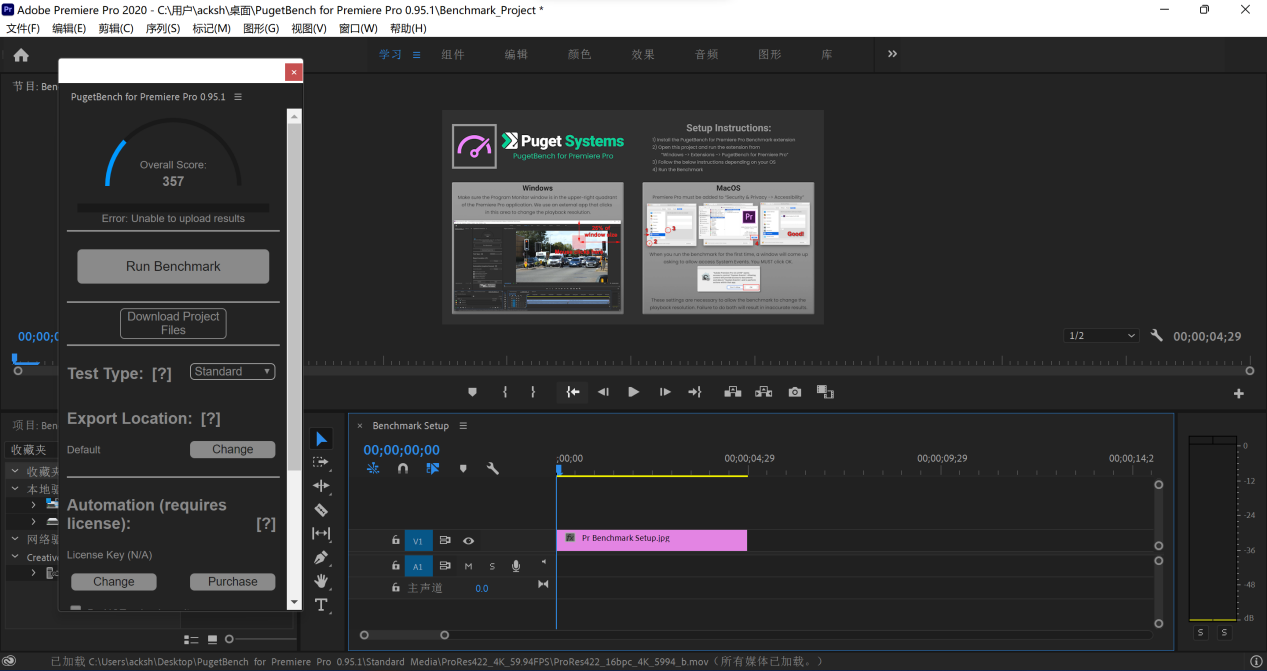Open Program Monitor settings wrench
Viewport: 1267px width, 671px height.
pyautogui.click(x=1157, y=336)
